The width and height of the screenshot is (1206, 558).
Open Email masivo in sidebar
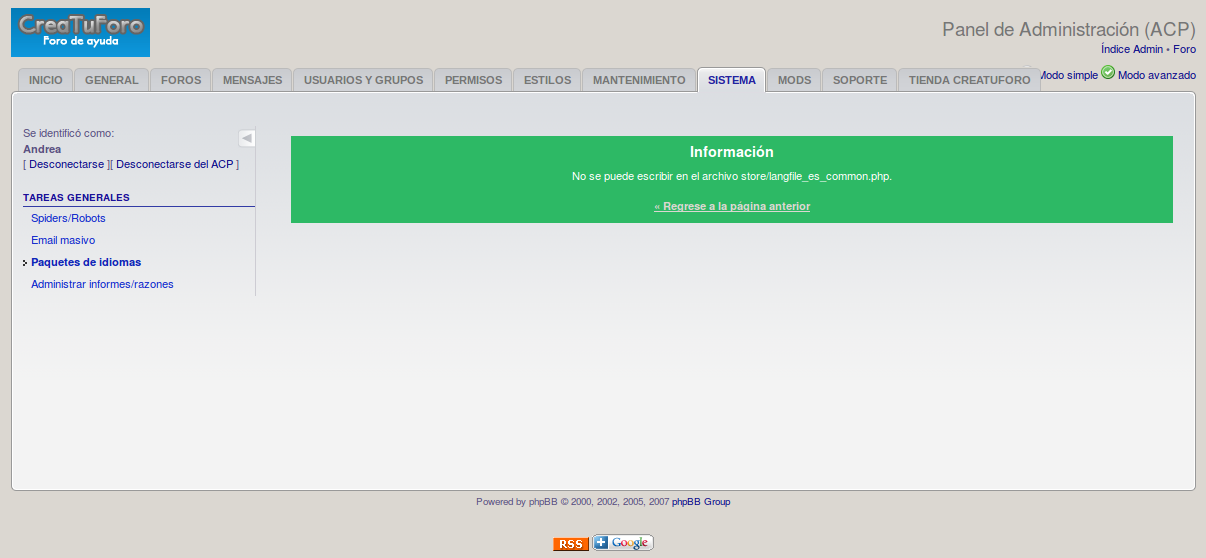63,240
